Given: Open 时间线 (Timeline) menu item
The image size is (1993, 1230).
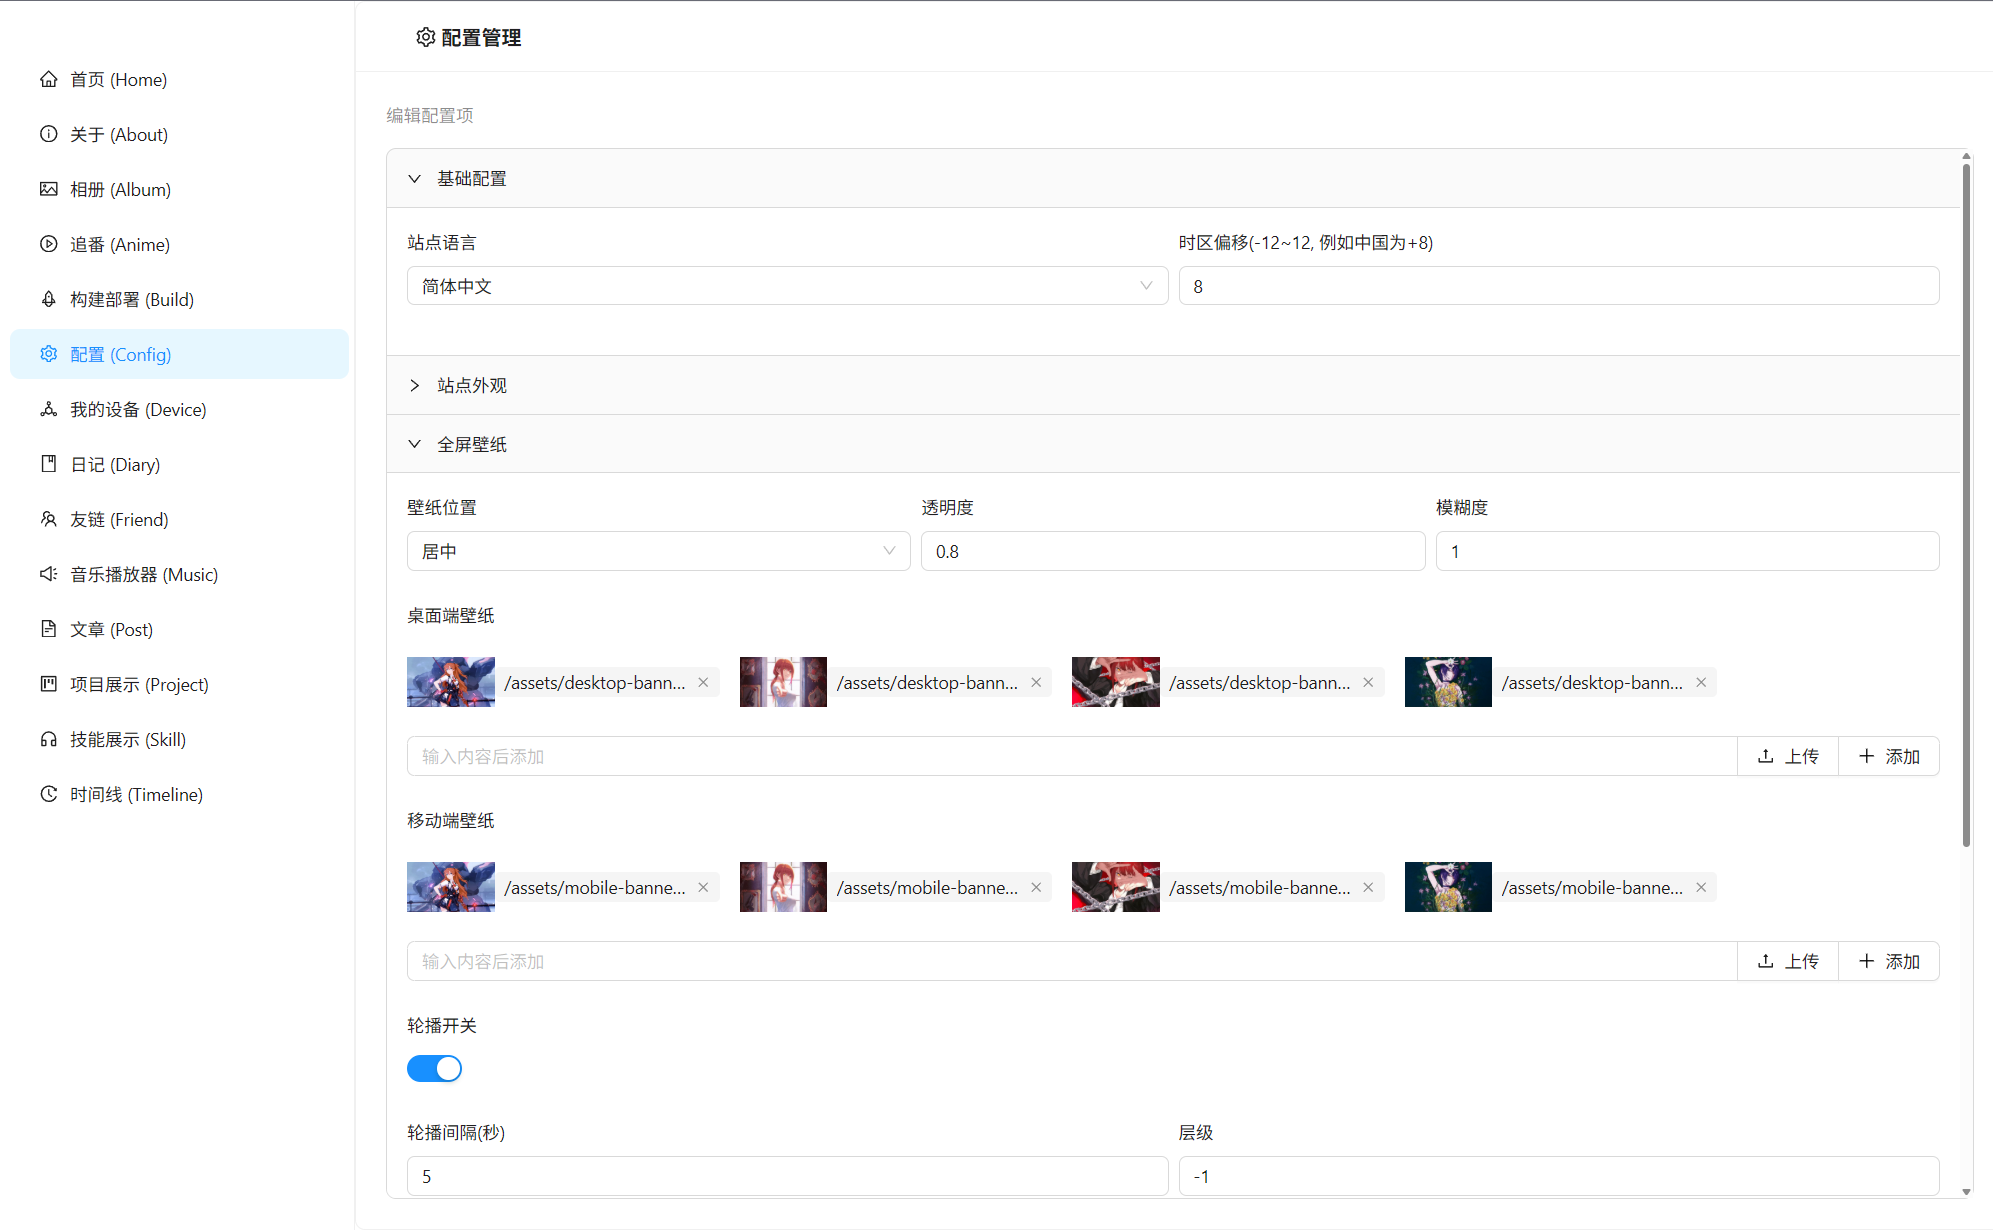Looking at the screenshot, I should (179, 794).
